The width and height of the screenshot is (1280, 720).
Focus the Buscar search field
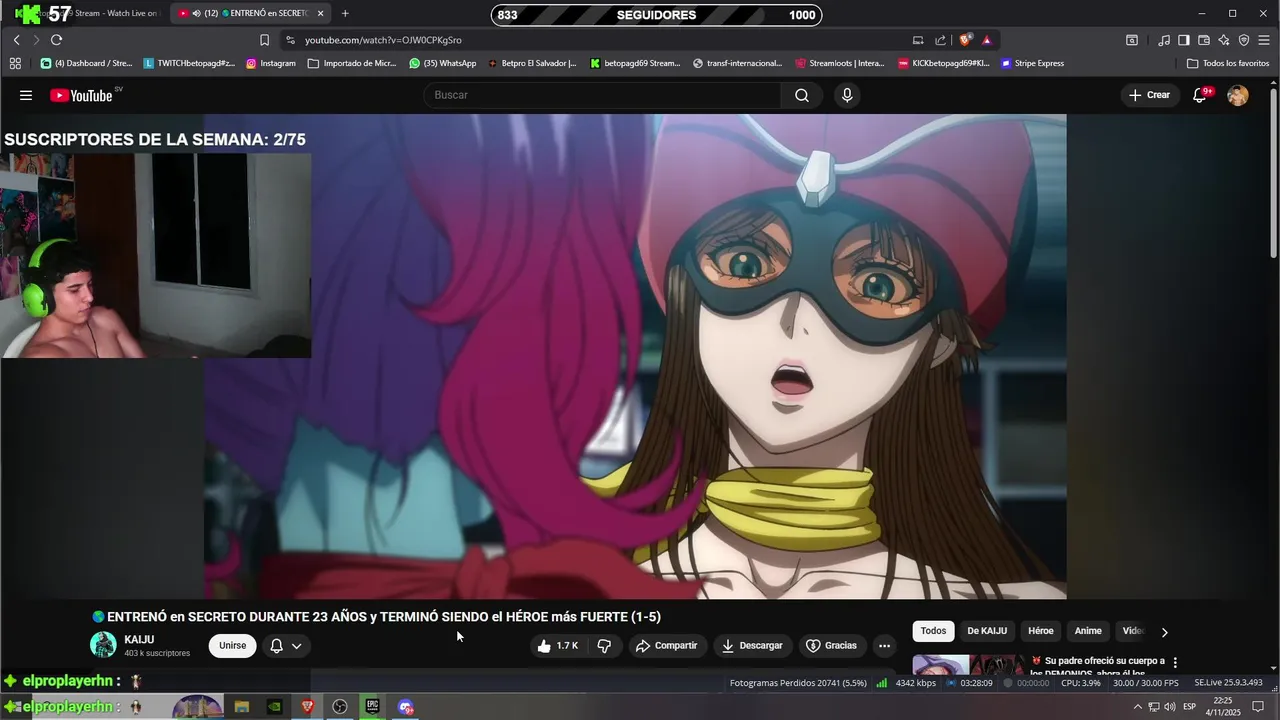603,95
